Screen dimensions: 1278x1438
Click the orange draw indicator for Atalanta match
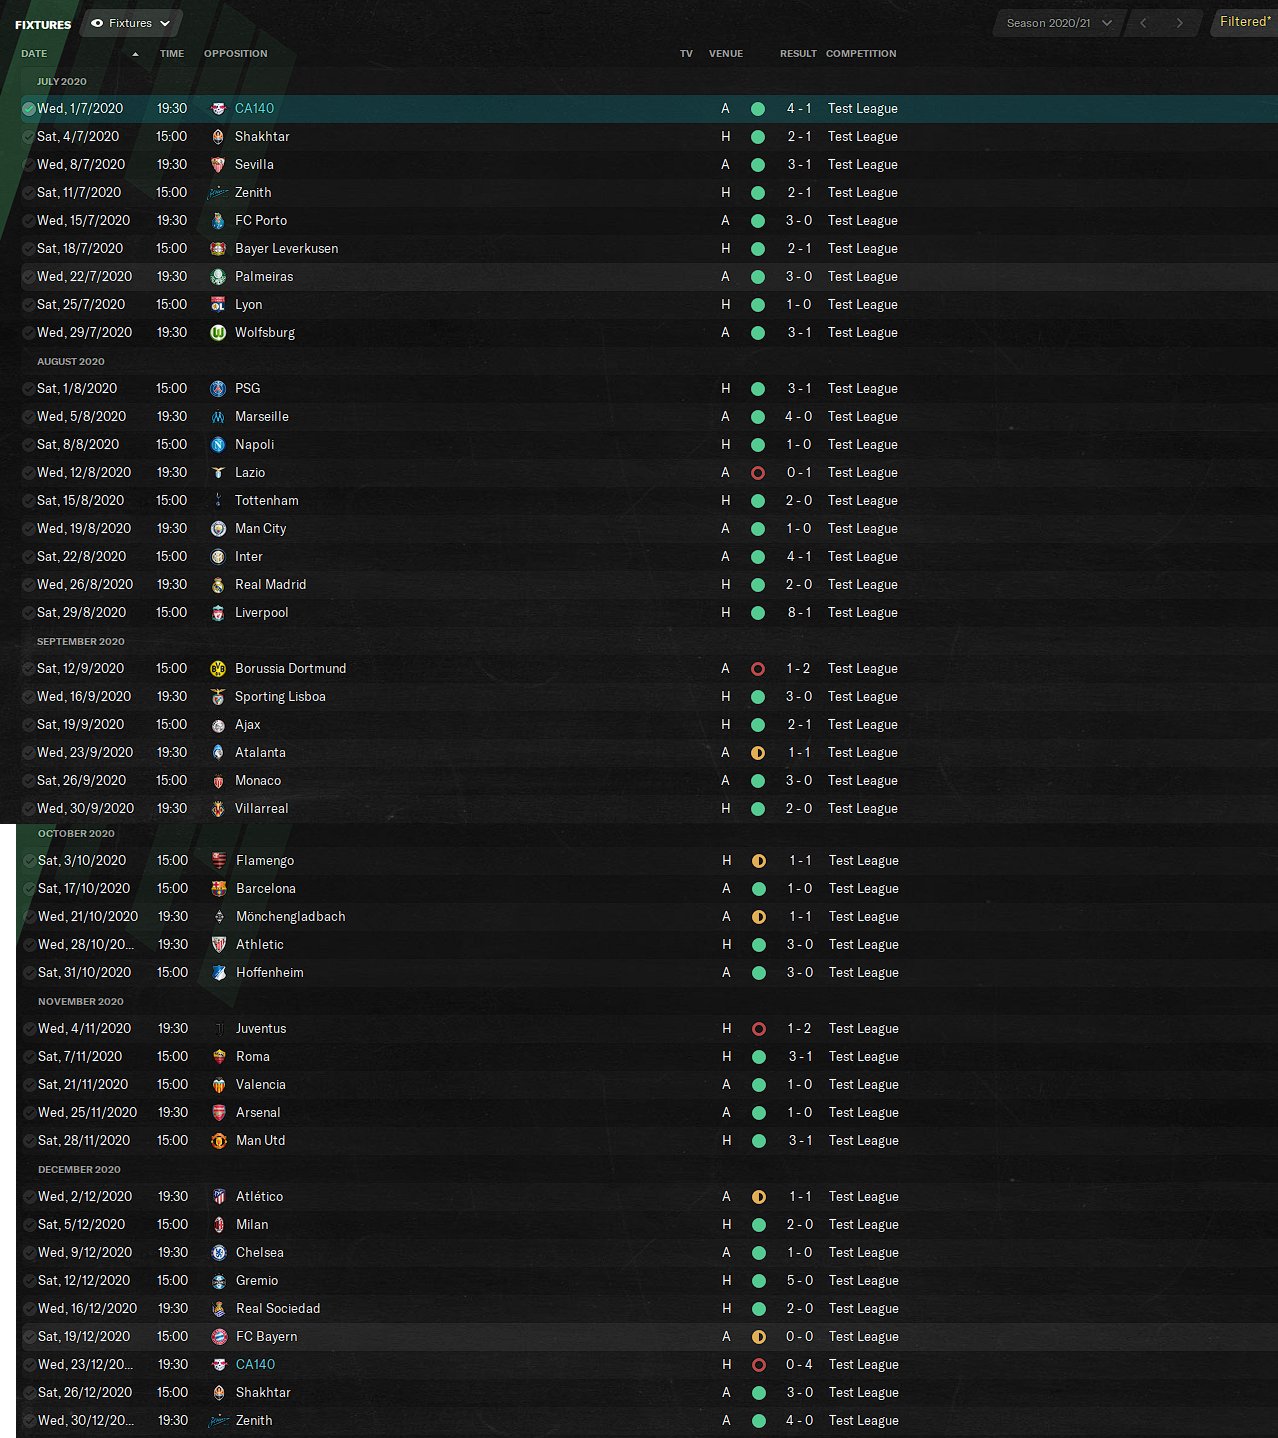757,753
